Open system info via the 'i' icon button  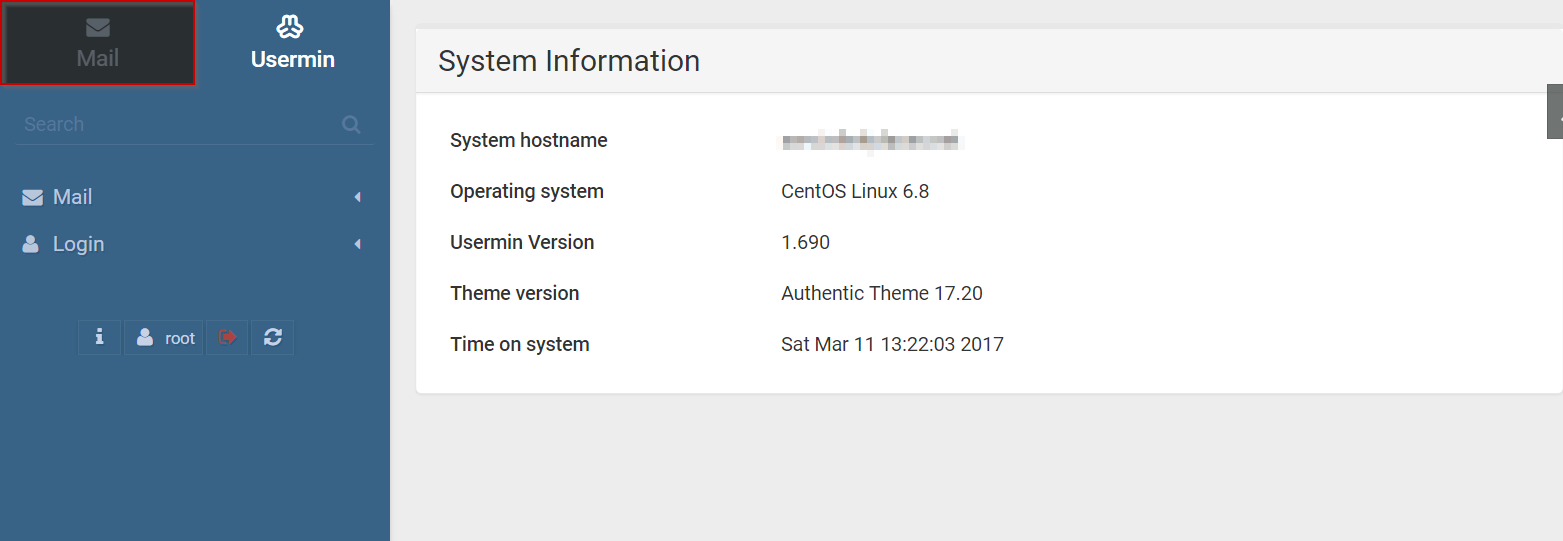[x=99, y=338]
